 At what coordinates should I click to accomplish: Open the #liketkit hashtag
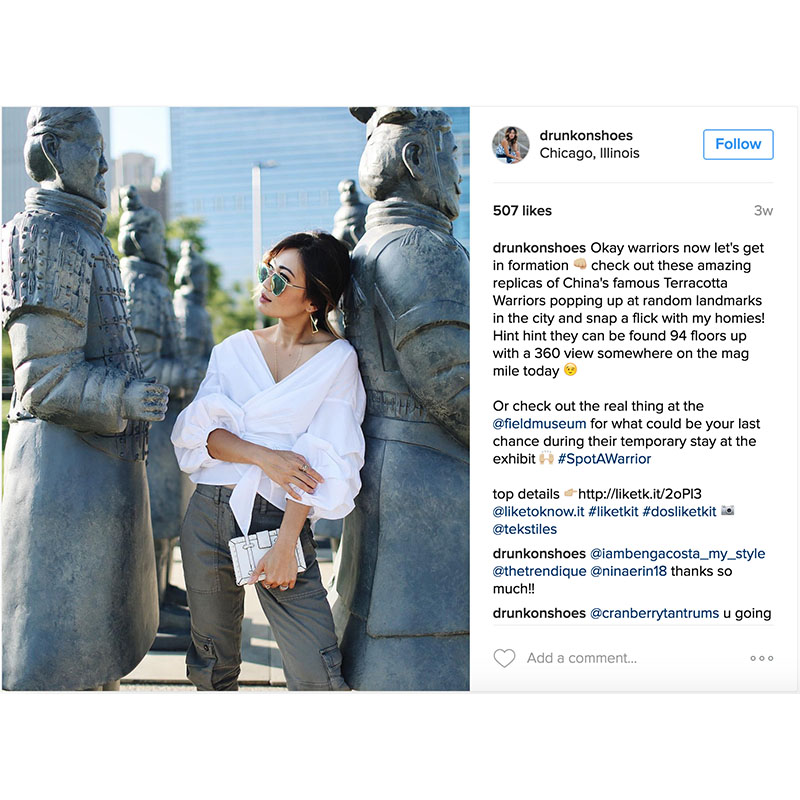[x=613, y=511]
